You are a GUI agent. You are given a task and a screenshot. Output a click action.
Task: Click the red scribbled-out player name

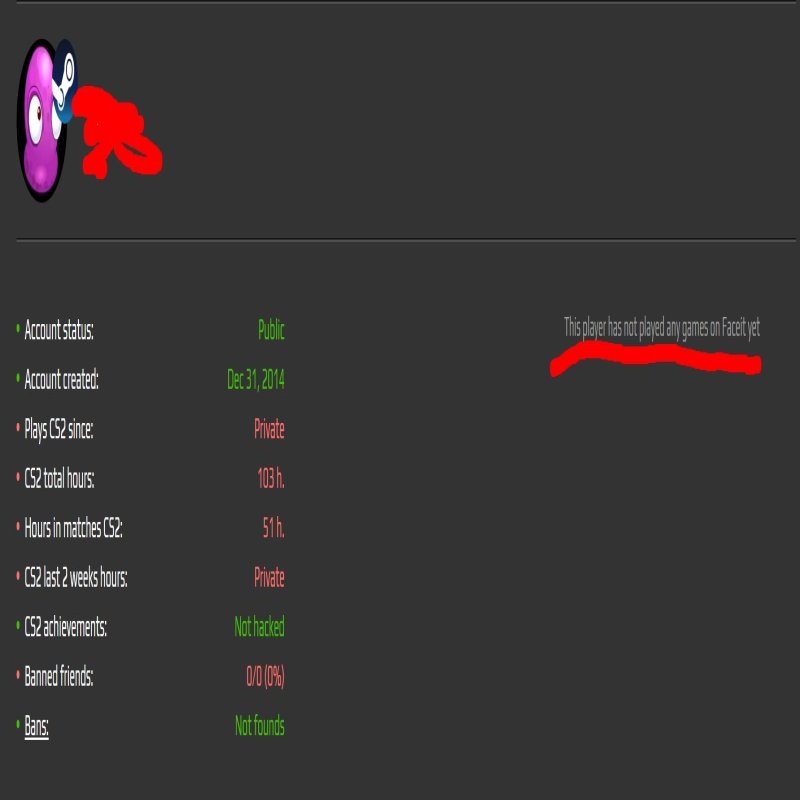(117, 132)
